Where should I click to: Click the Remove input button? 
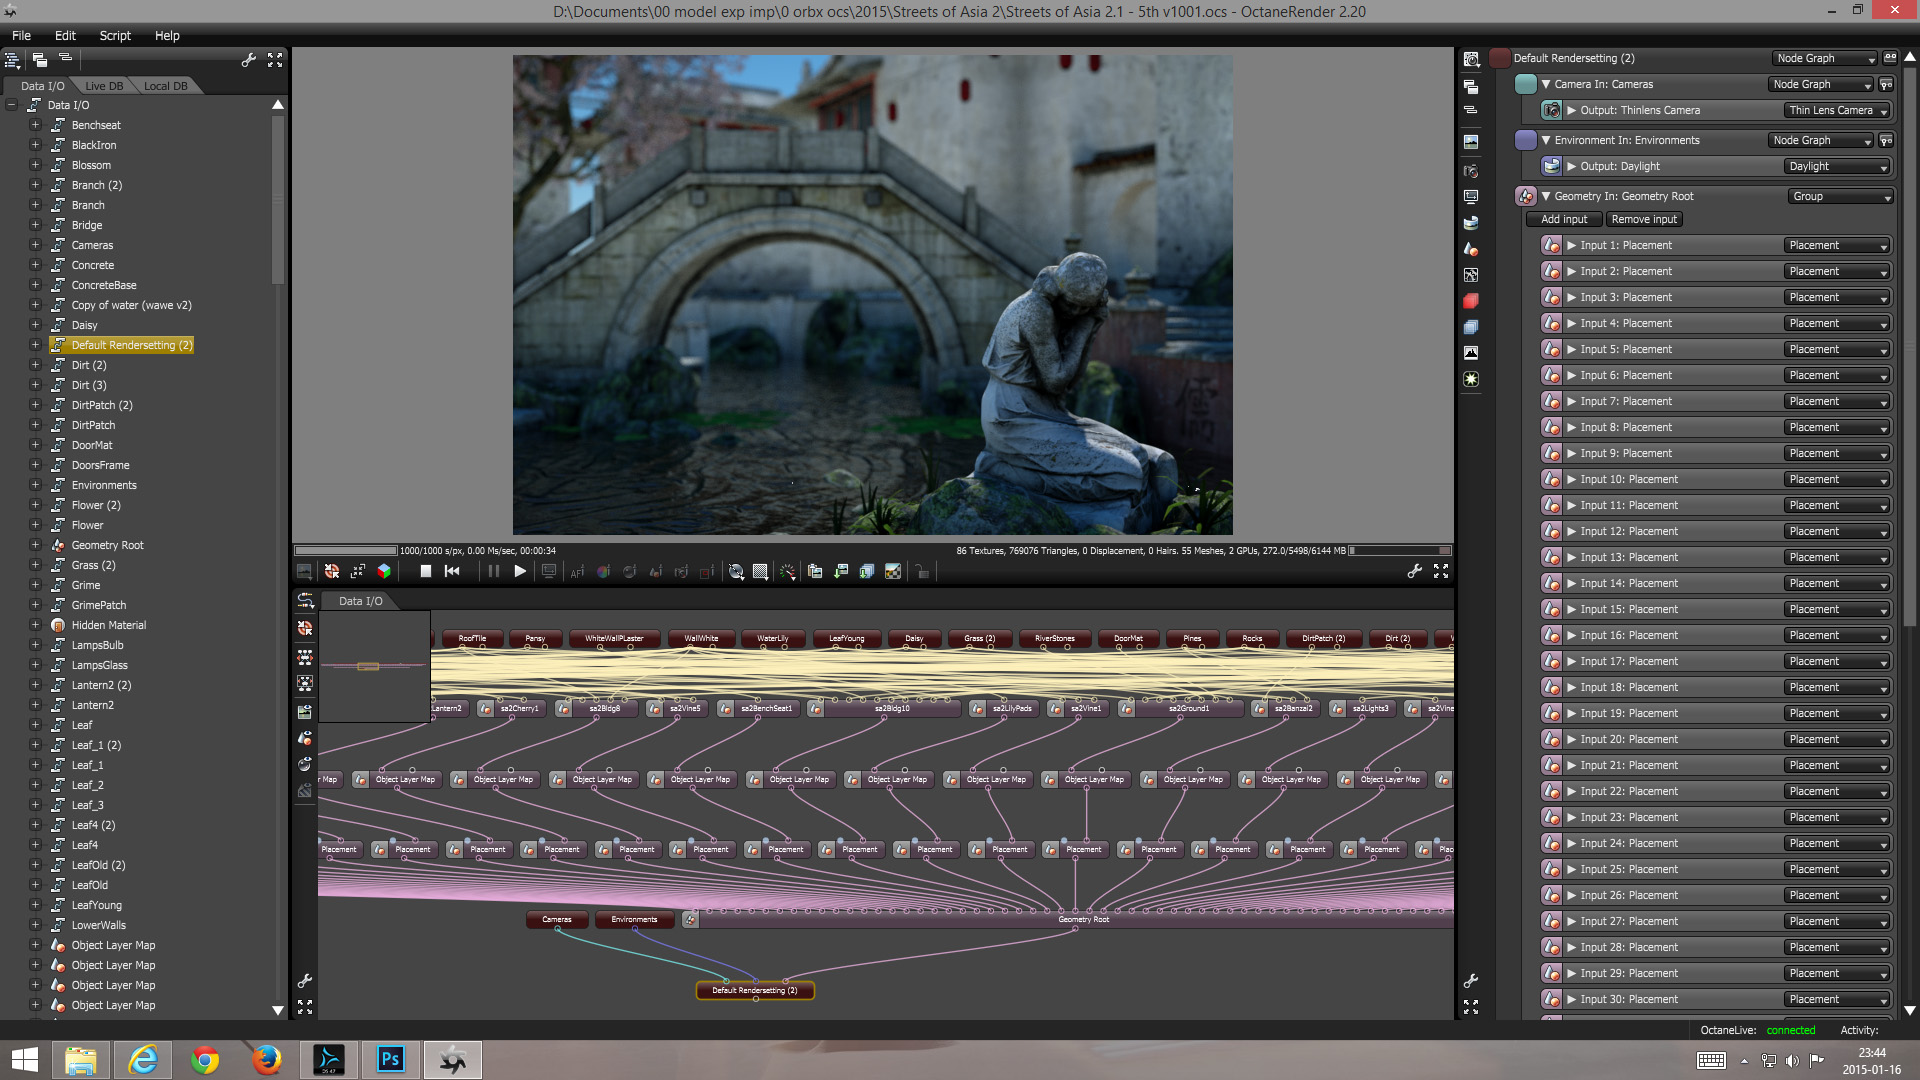click(x=1644, y=220)
